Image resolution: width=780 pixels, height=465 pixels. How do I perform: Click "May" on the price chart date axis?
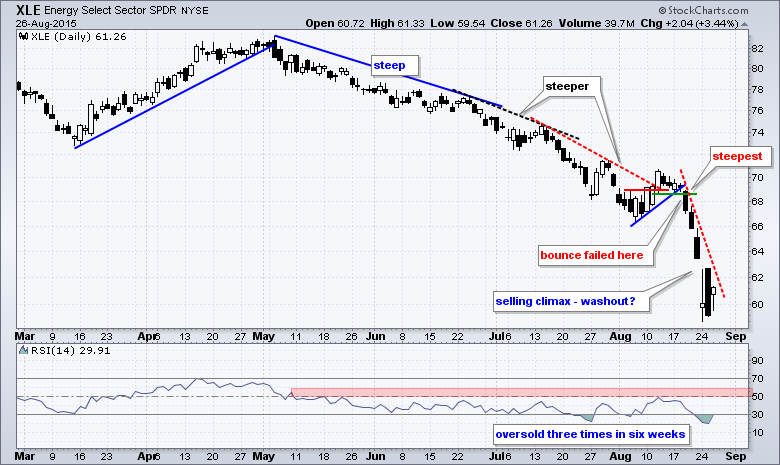point(264,337)
